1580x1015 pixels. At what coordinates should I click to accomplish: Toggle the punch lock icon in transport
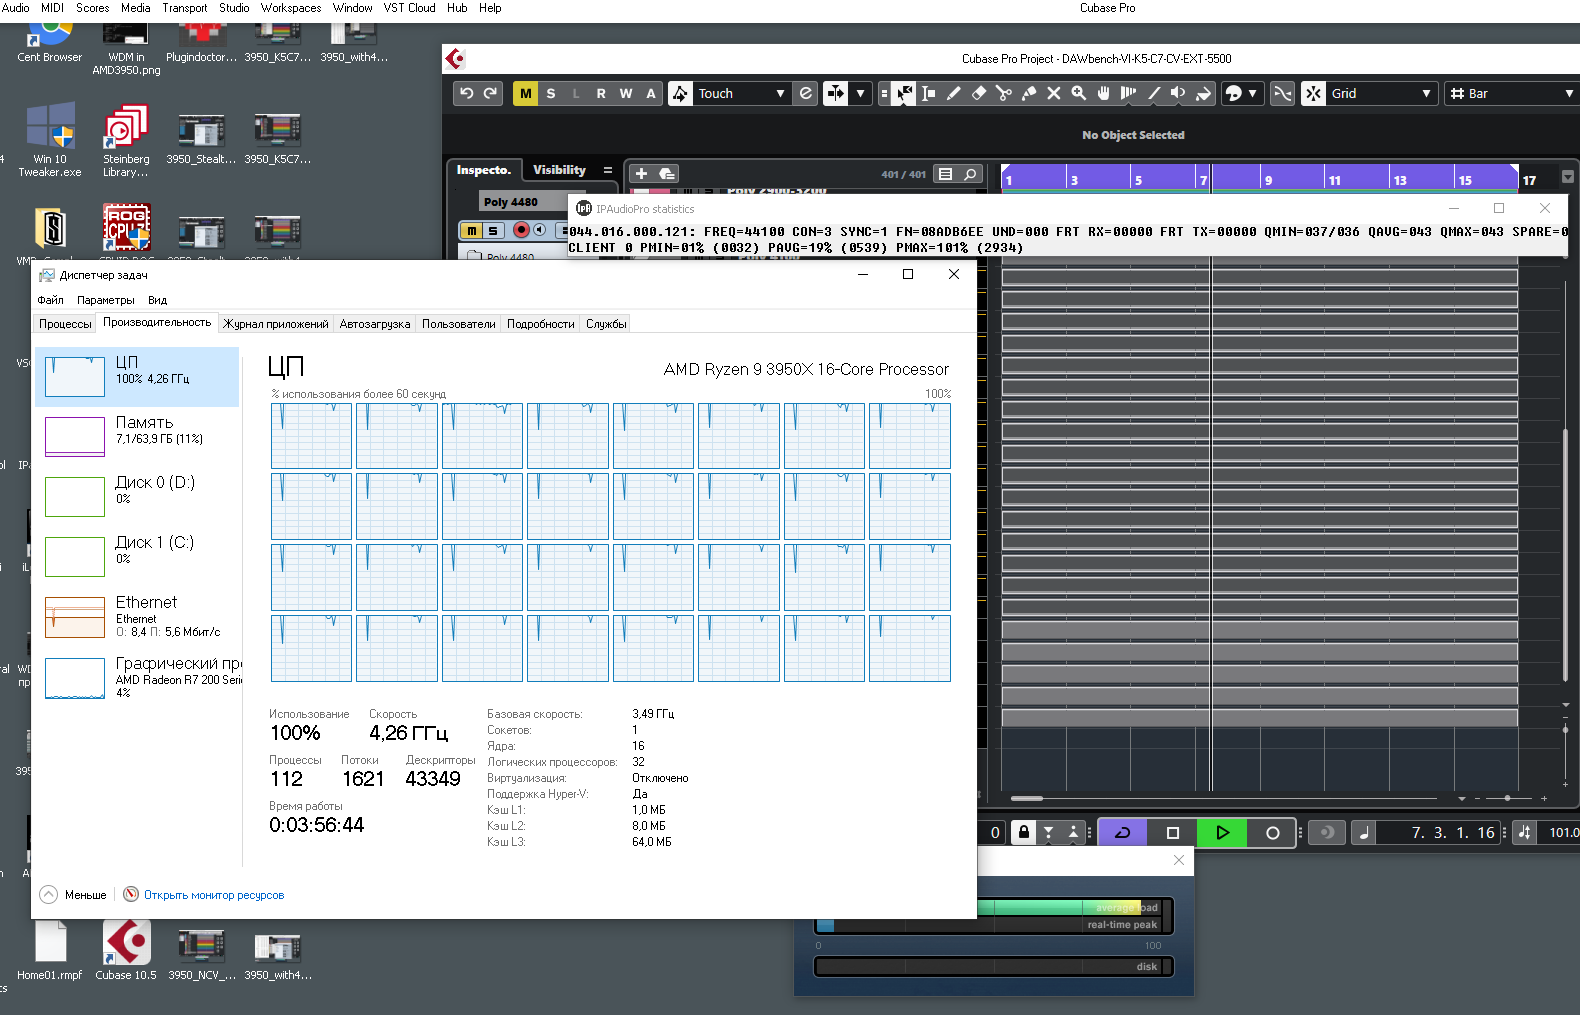click(1023, 832)
